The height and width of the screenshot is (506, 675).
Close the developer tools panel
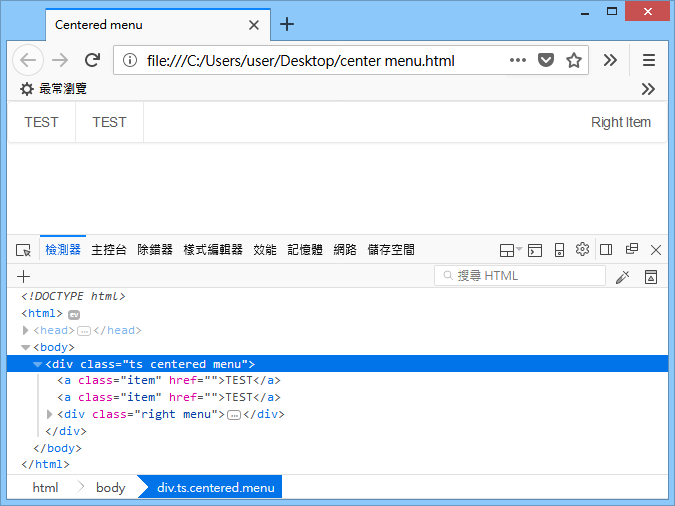656,250
